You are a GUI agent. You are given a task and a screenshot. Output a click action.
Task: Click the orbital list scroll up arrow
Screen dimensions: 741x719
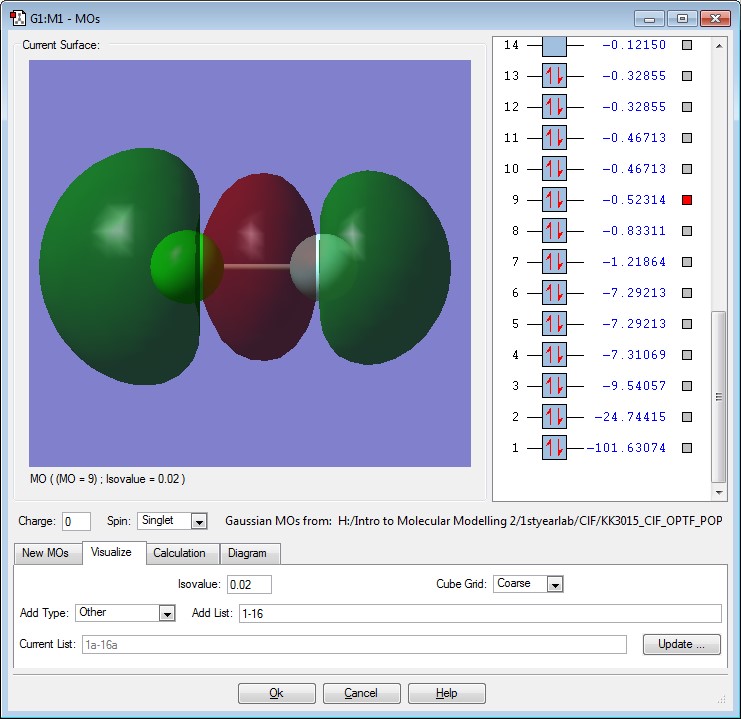pyautogui.click(x=719, y=46)
